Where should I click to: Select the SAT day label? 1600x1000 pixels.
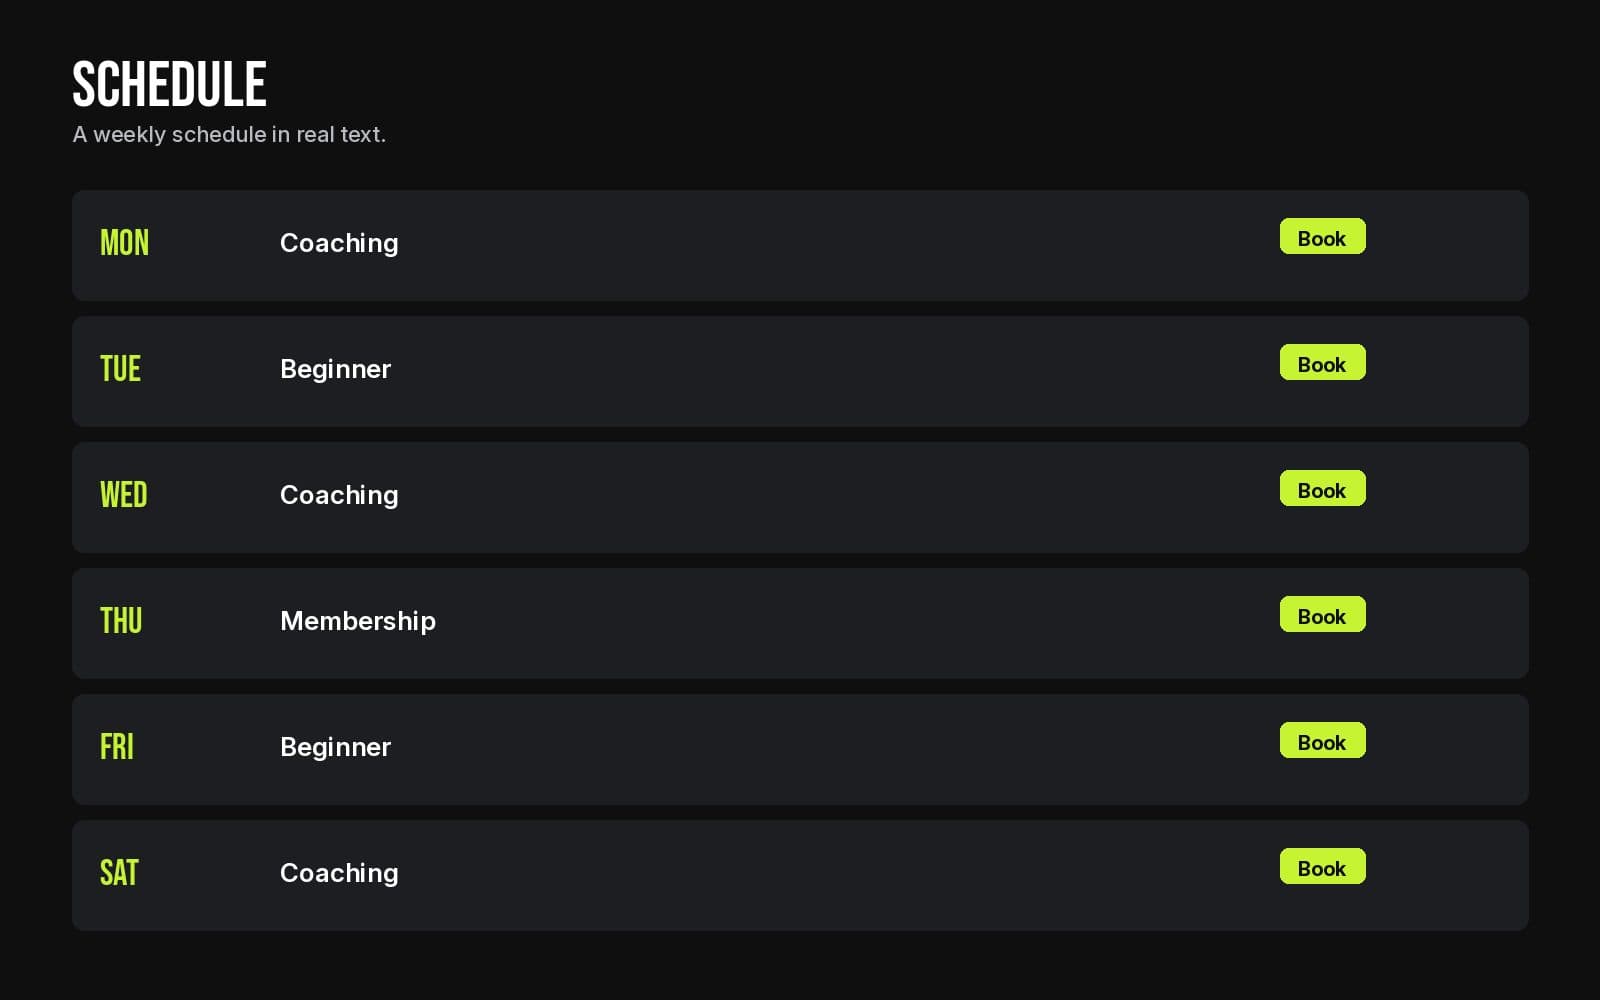tap(119, 873)
